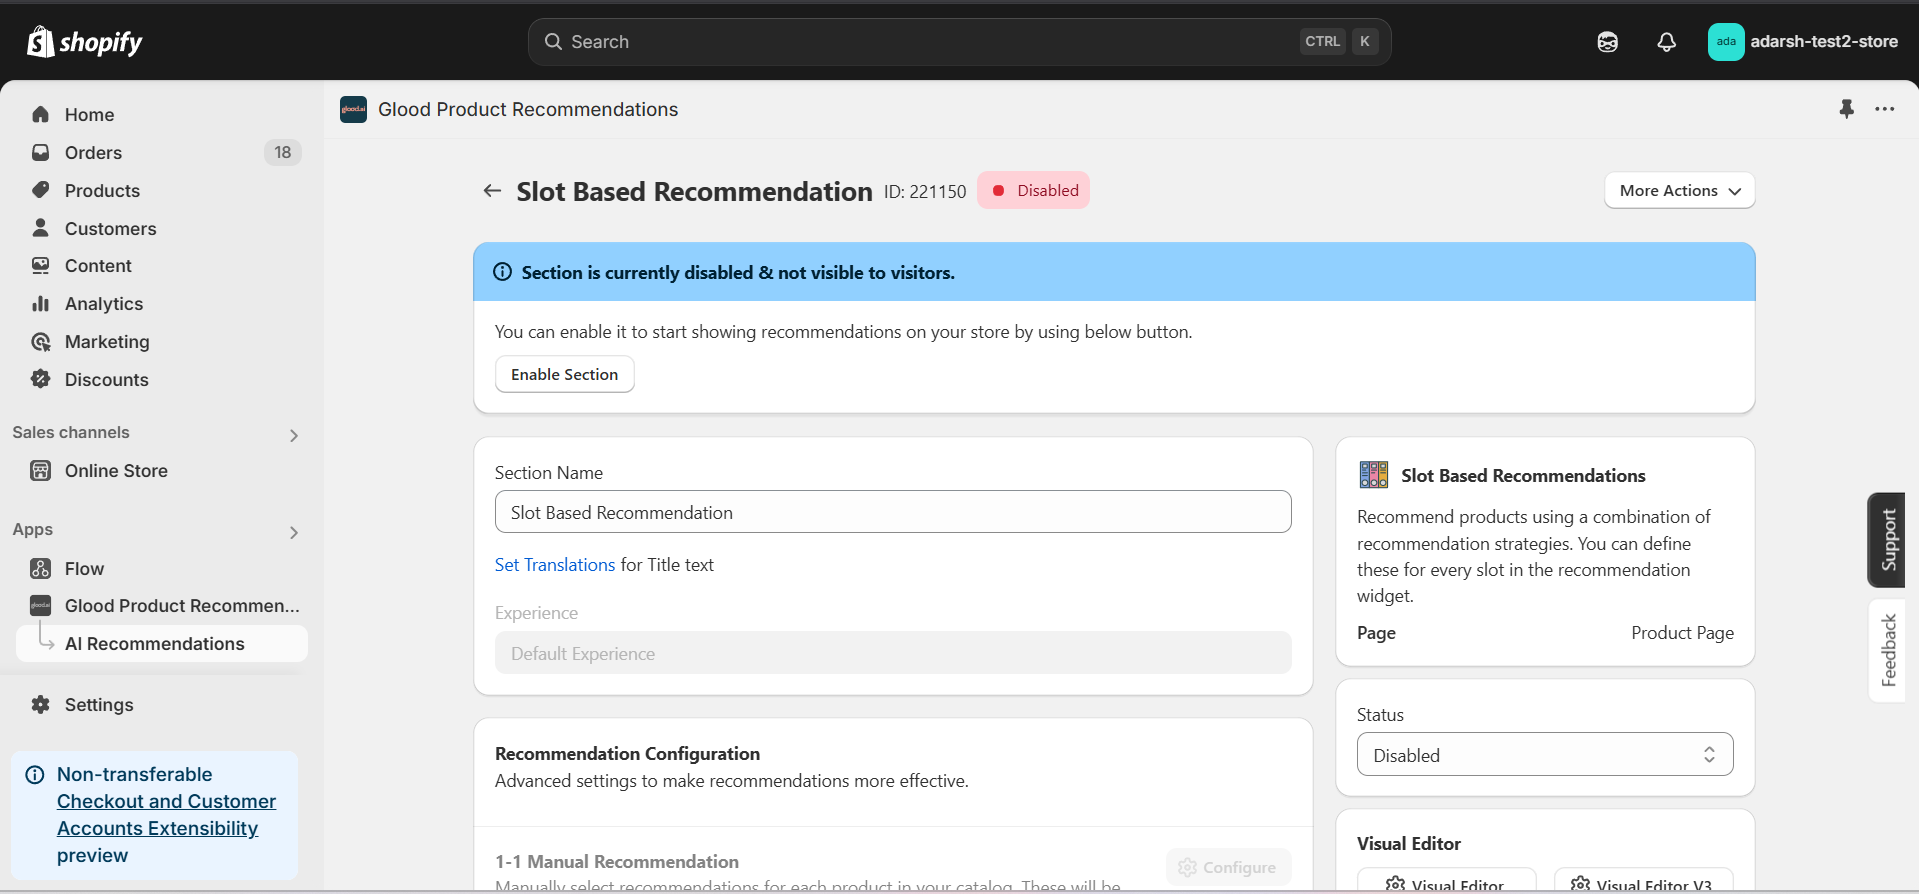Open the Support side tab
Image resolution: width=1919 pixels, height=894 pixels.
coord(1887,540)
